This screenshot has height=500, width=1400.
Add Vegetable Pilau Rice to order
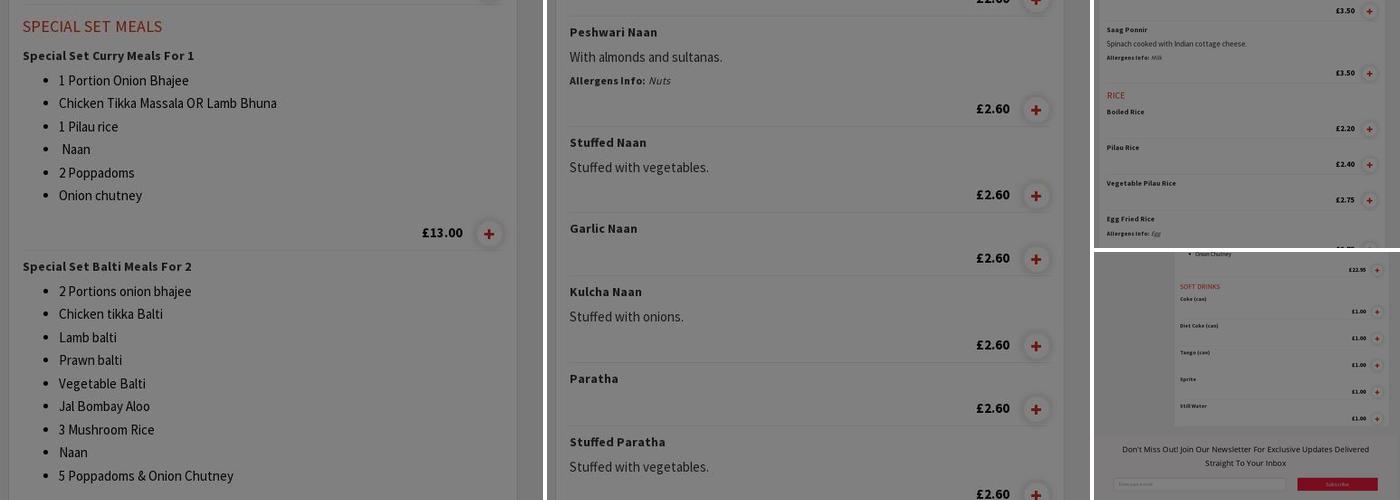pos(1370,200)
